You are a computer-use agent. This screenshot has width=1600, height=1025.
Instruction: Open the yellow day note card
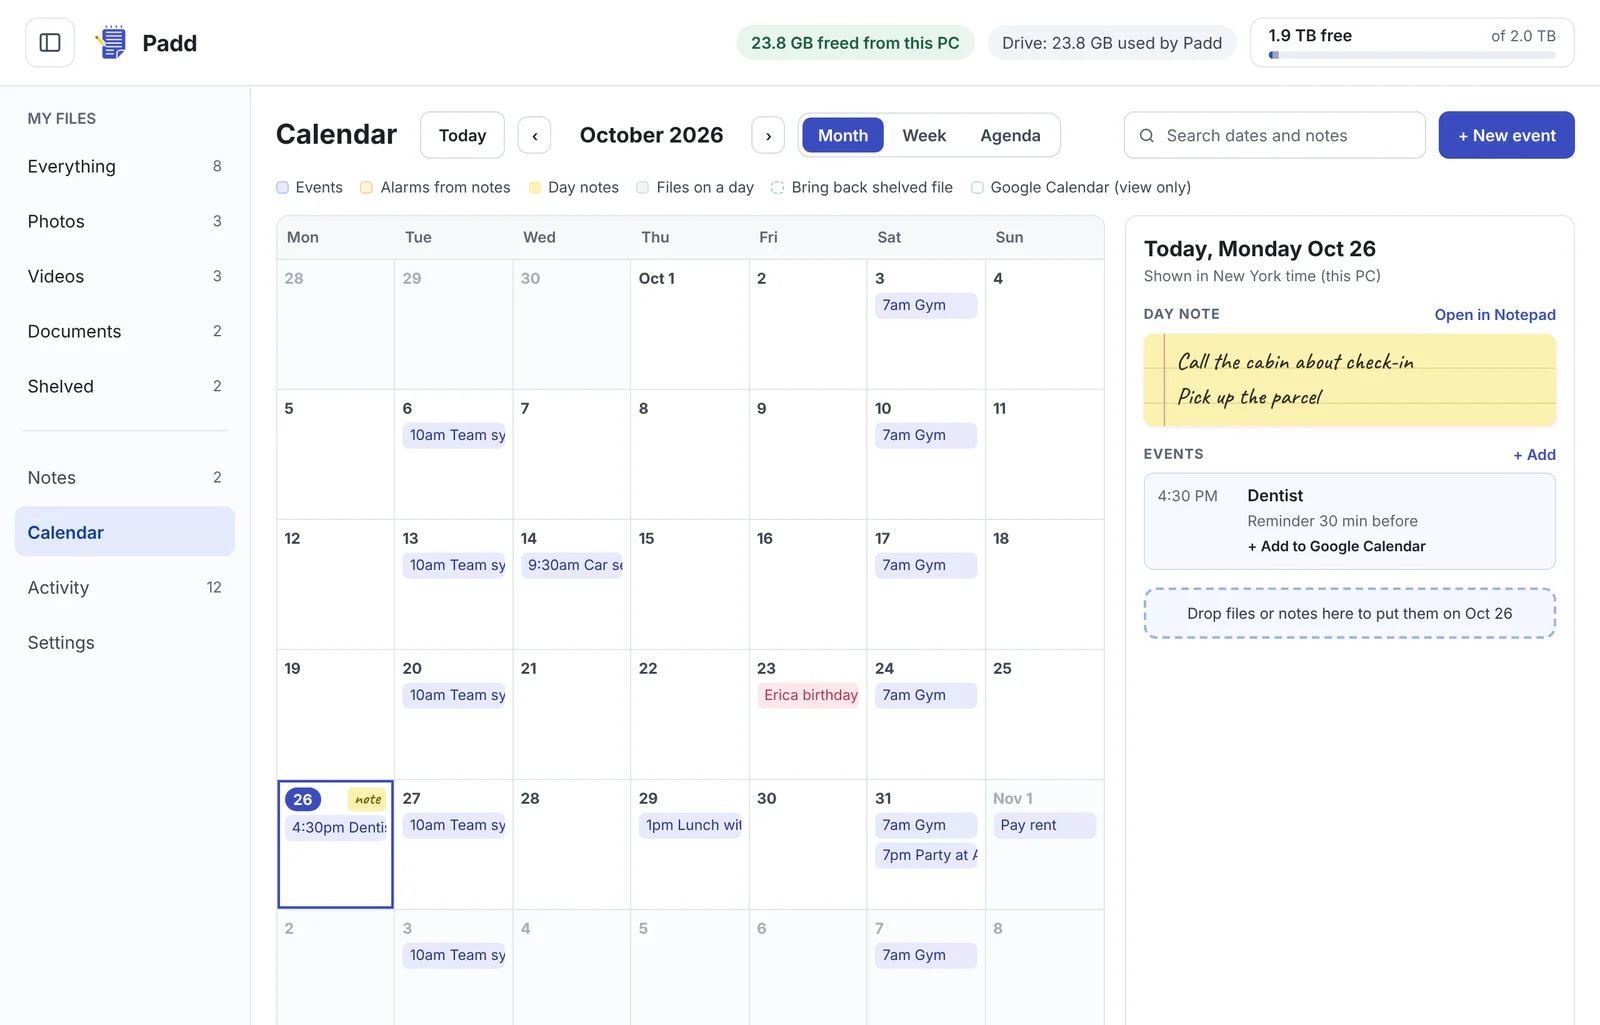[1350, 381]
